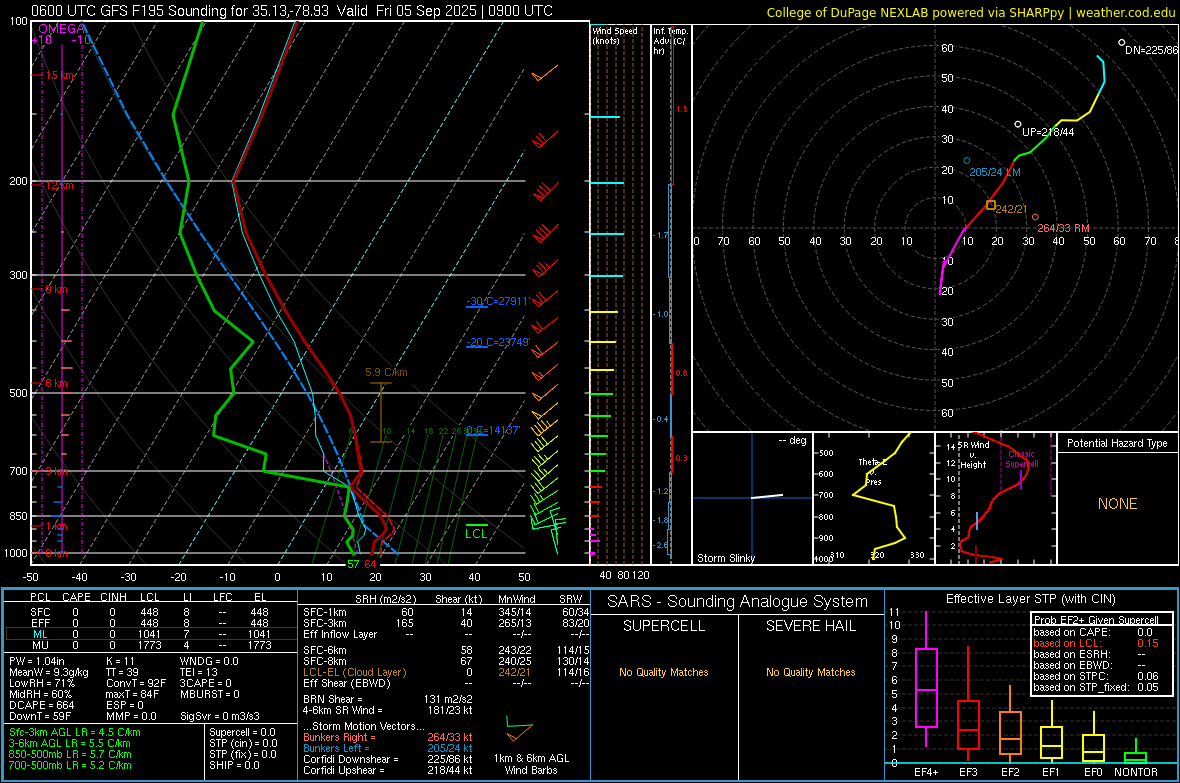Viewport: 1180px width, 783px height.
Task: Click the white UP=218/44 Corfidi marker circle
Action: coord(1018,124)
